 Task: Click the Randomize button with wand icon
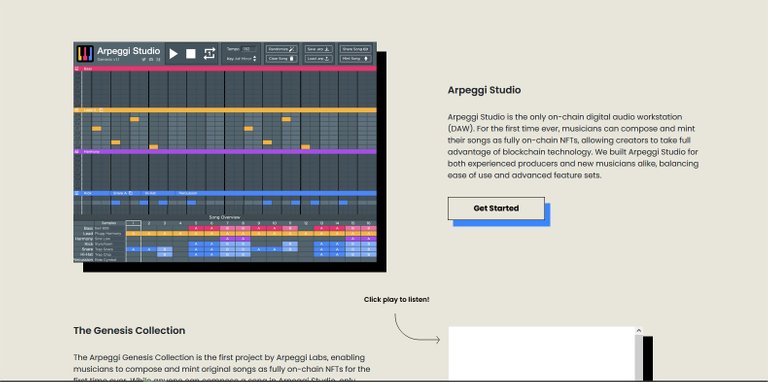pyautogui.click(x=282, y=49)
